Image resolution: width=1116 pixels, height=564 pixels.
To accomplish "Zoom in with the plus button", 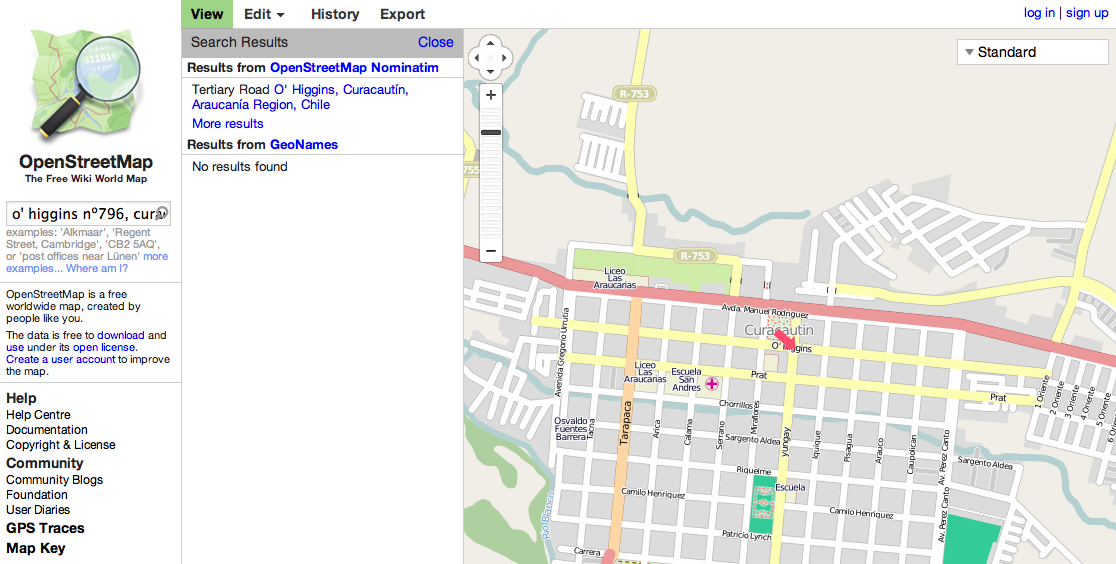I will pyautogui.click(x=490, y=95).
